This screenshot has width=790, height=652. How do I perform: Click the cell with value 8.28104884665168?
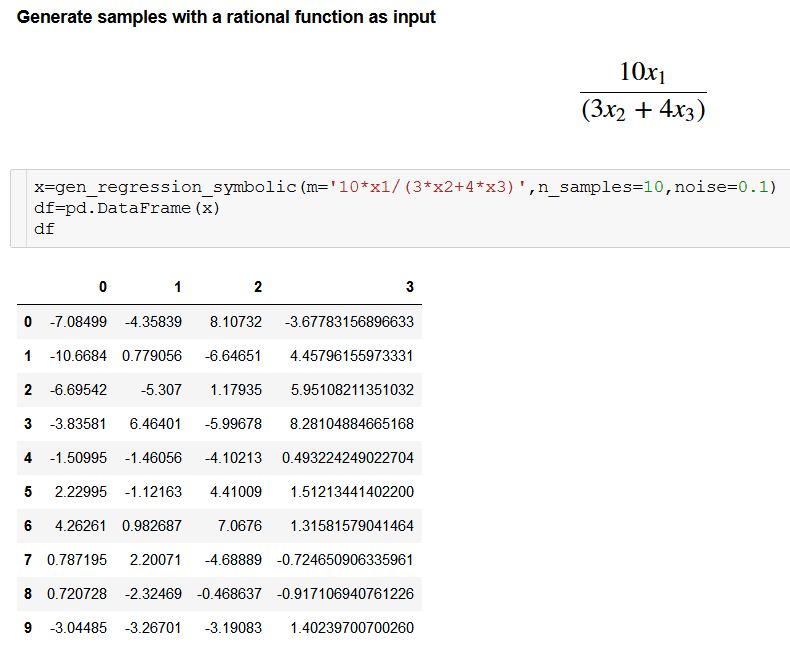tap(351, 424)
